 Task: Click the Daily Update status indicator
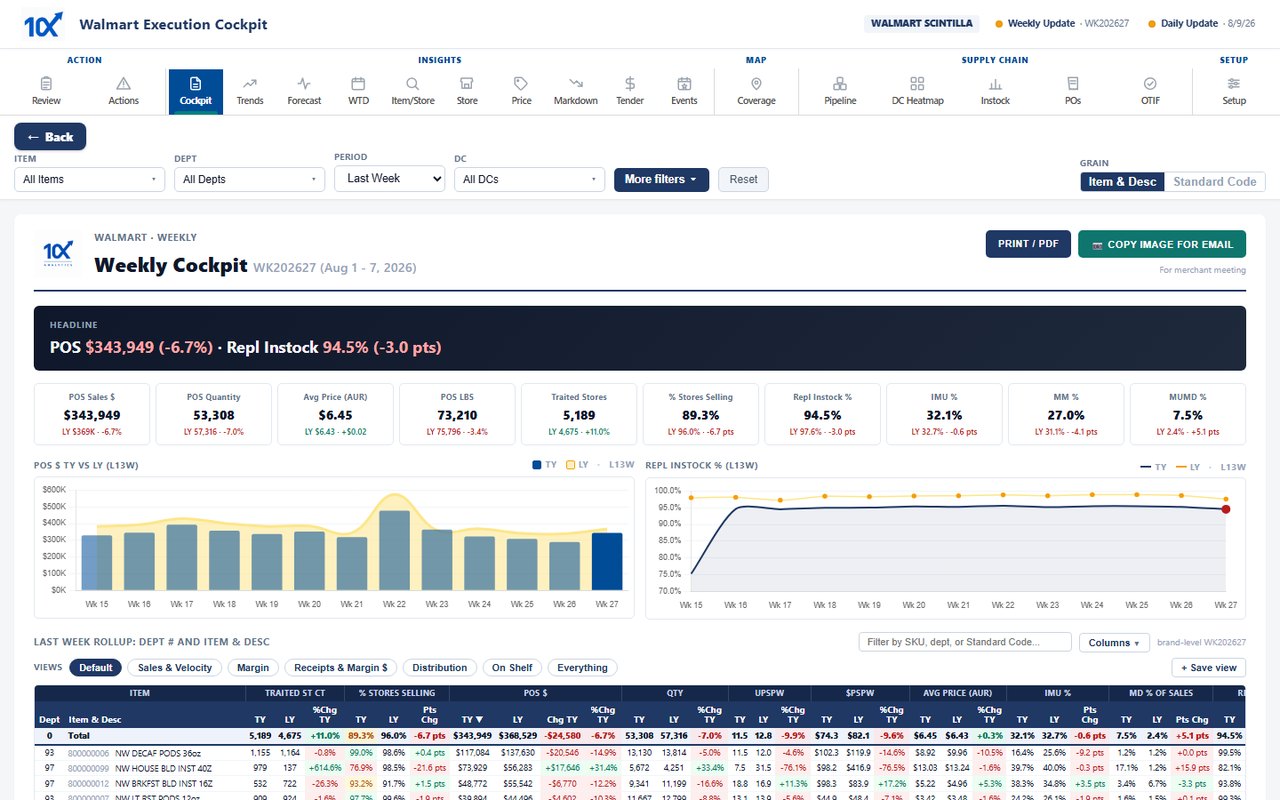pyautogui.click(x=1203, y=23)
